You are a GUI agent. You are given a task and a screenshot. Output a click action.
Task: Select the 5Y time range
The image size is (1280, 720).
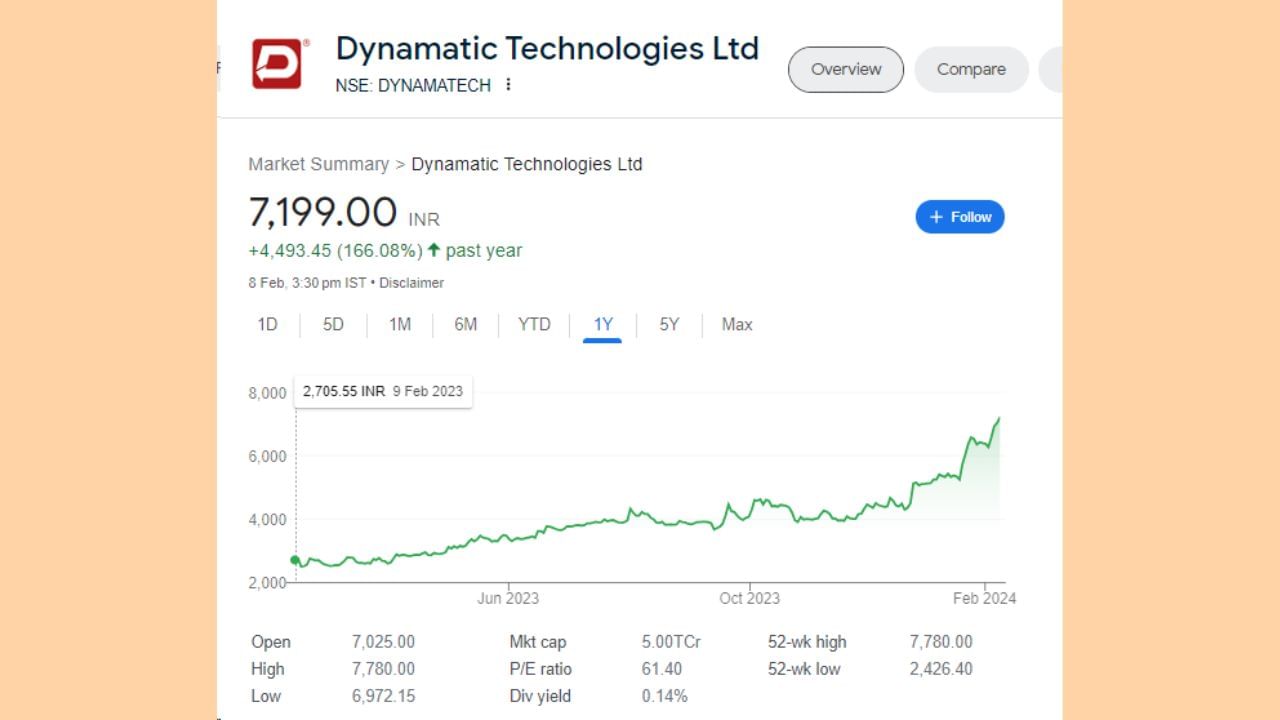coord(669,324)
